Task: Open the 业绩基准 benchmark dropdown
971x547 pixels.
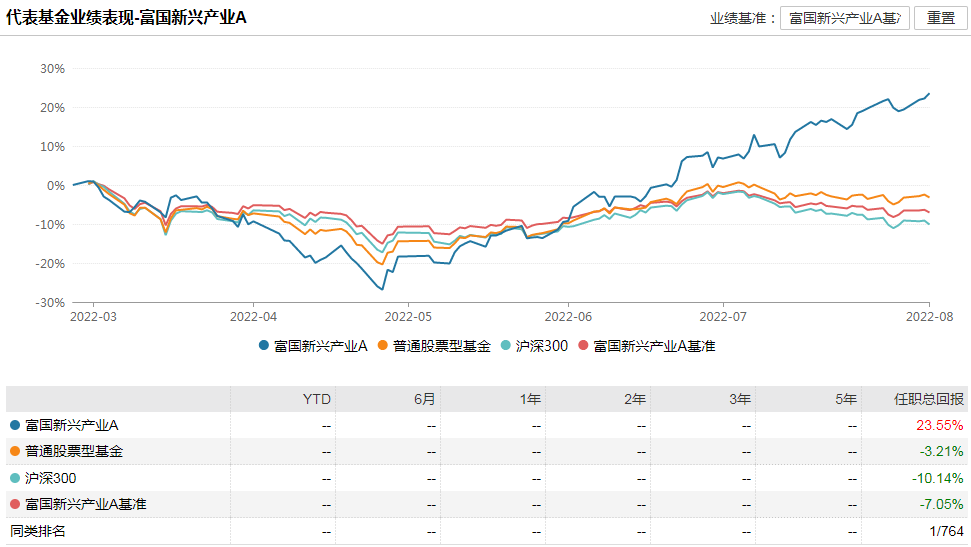Action: pyautogui.click(x=845, y=18)
